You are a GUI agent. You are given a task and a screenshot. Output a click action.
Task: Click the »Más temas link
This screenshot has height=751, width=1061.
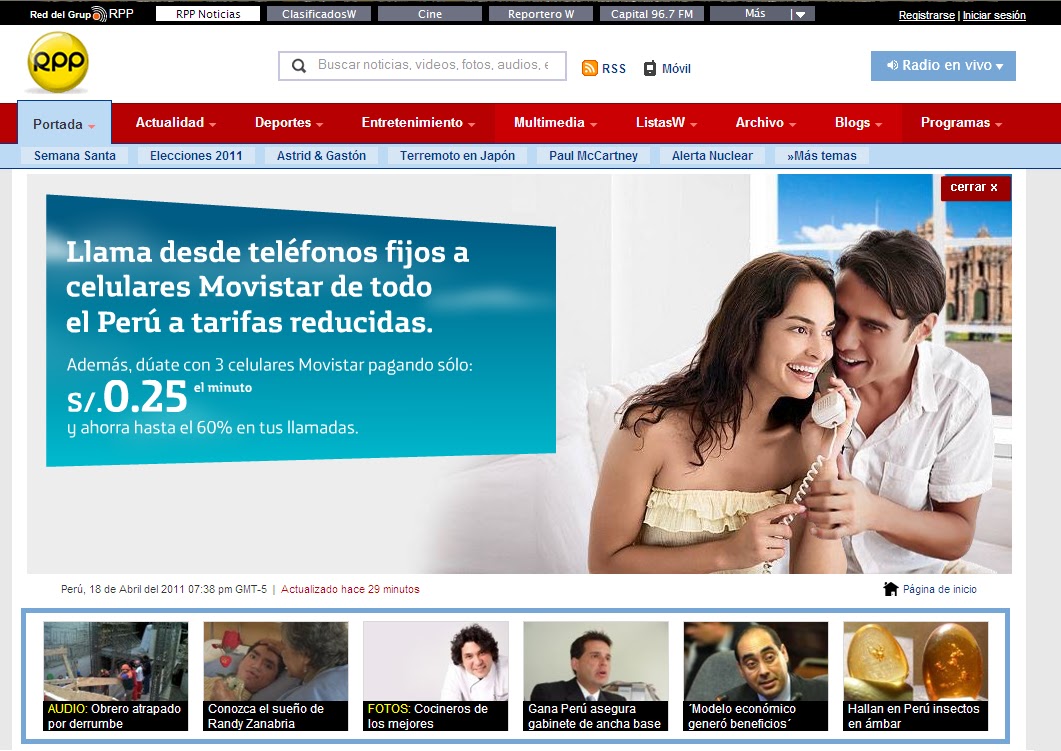pos(821,156)
